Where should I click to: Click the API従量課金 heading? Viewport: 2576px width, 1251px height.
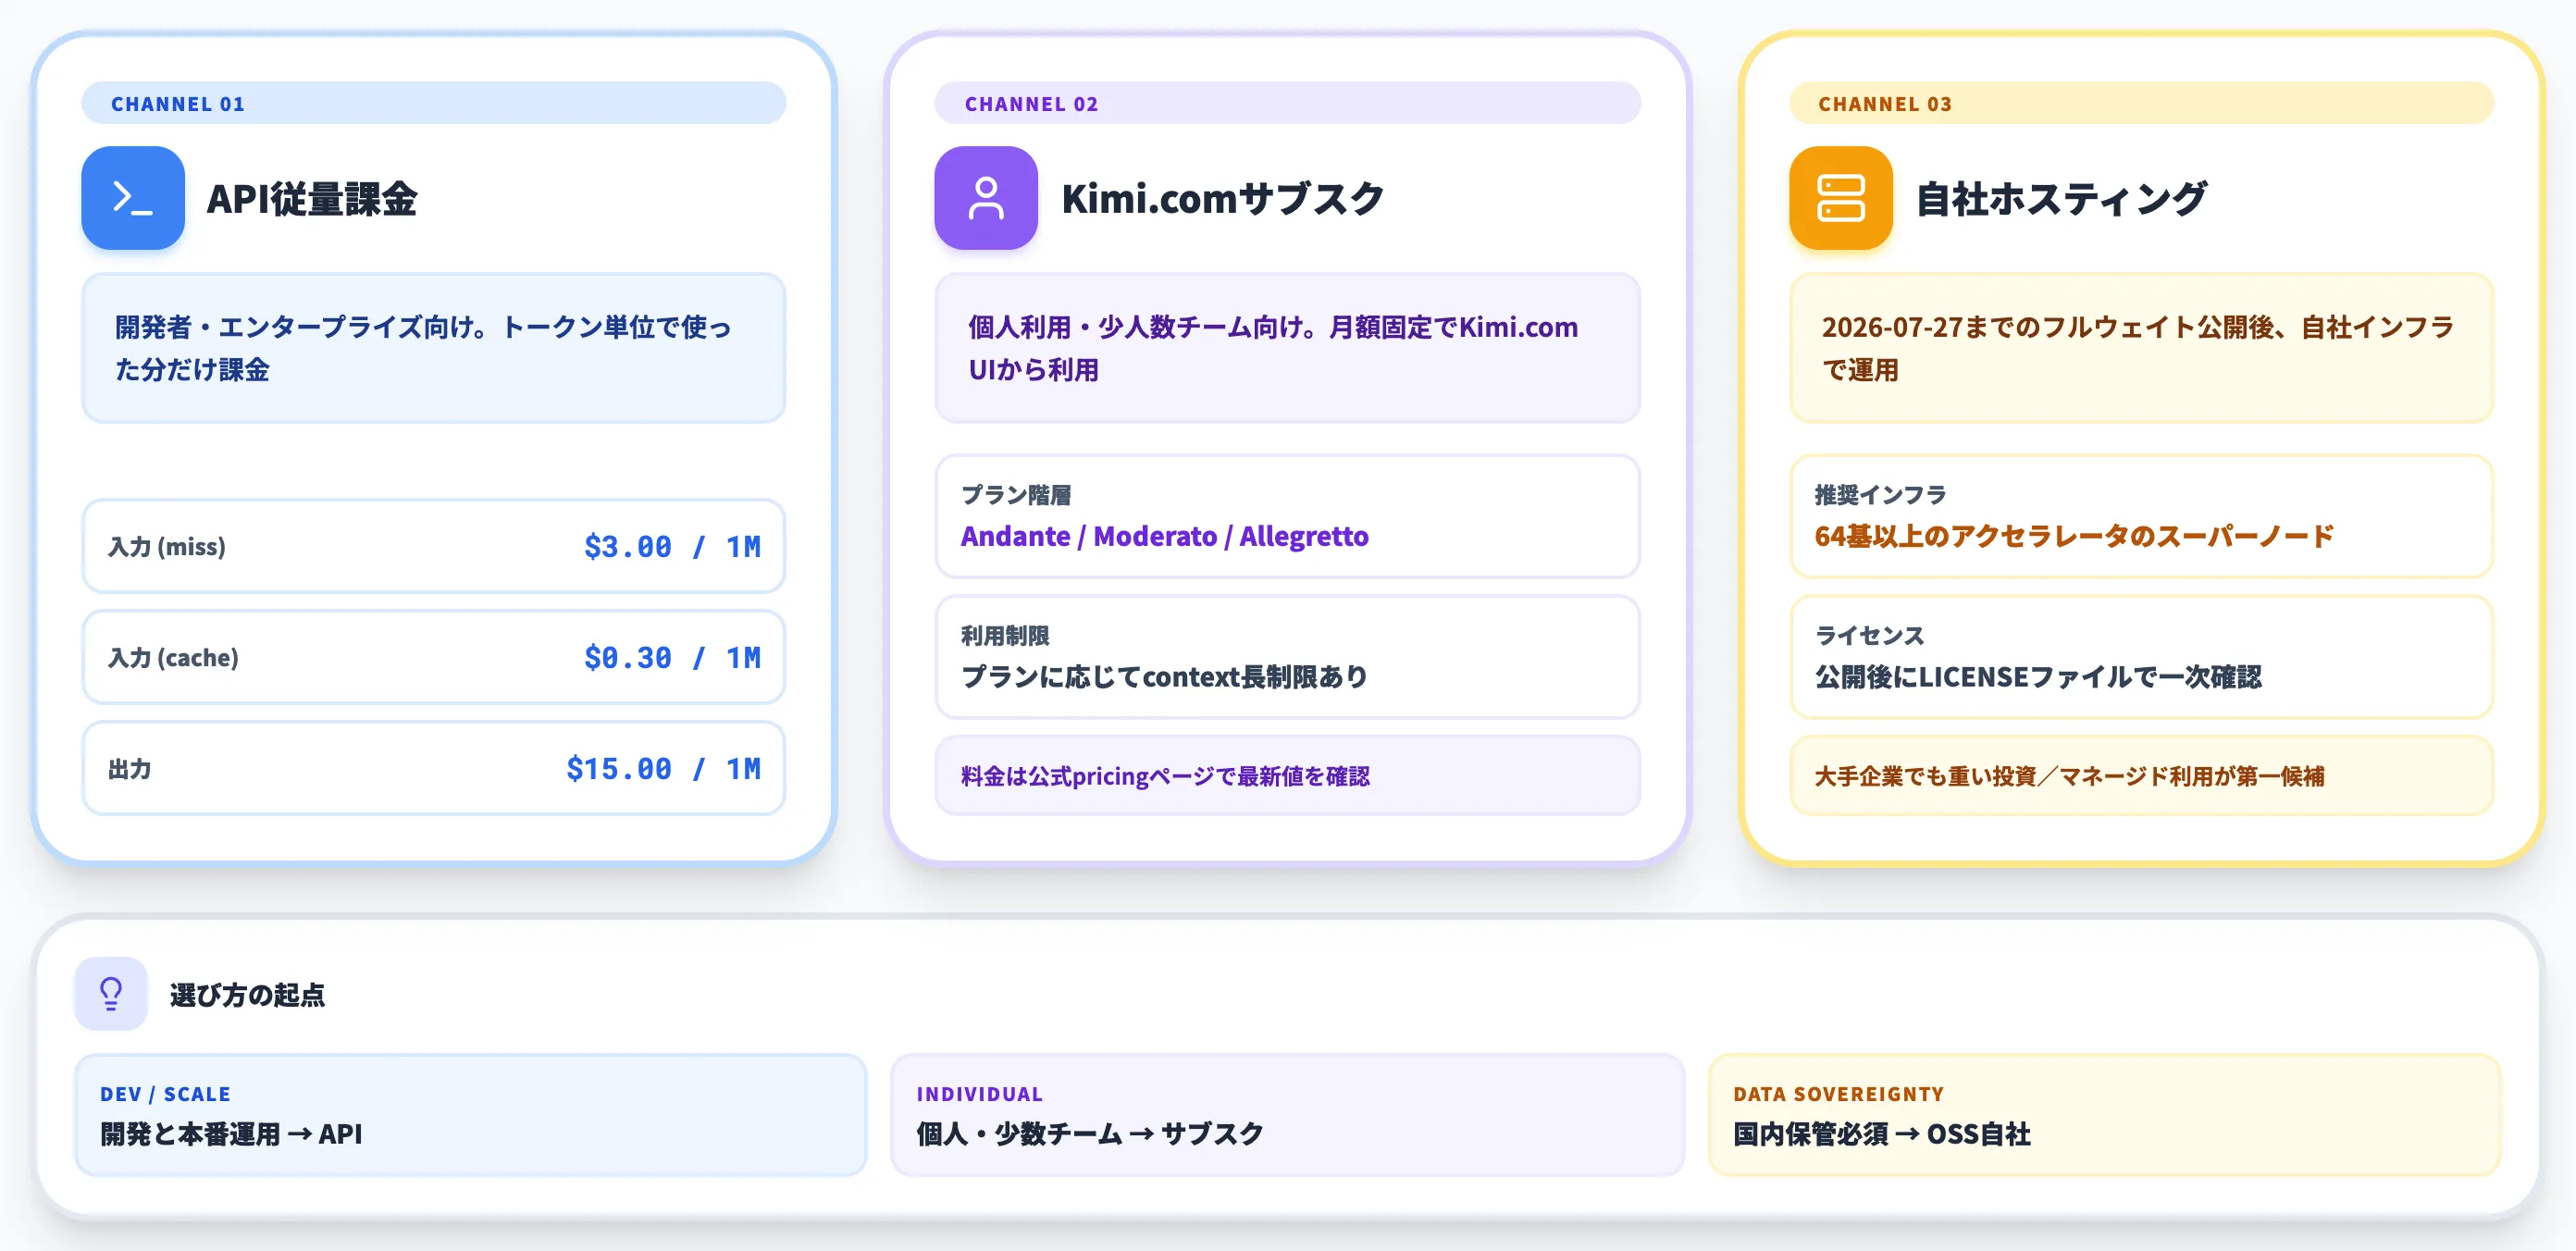tap(312, 199)
